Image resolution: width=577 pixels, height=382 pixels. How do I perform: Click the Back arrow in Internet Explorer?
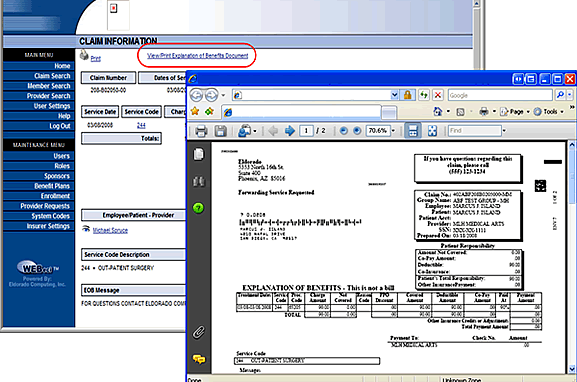(197, 95)
